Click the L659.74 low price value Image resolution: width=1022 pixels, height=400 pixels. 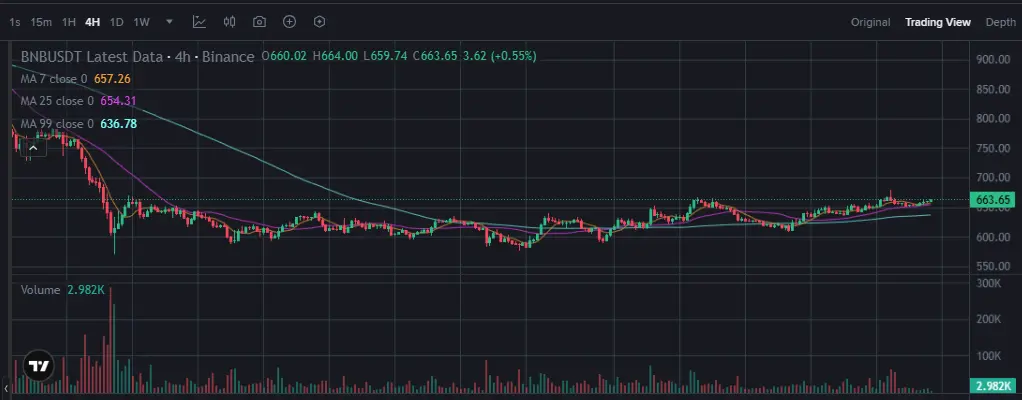(x=386, y=57)
